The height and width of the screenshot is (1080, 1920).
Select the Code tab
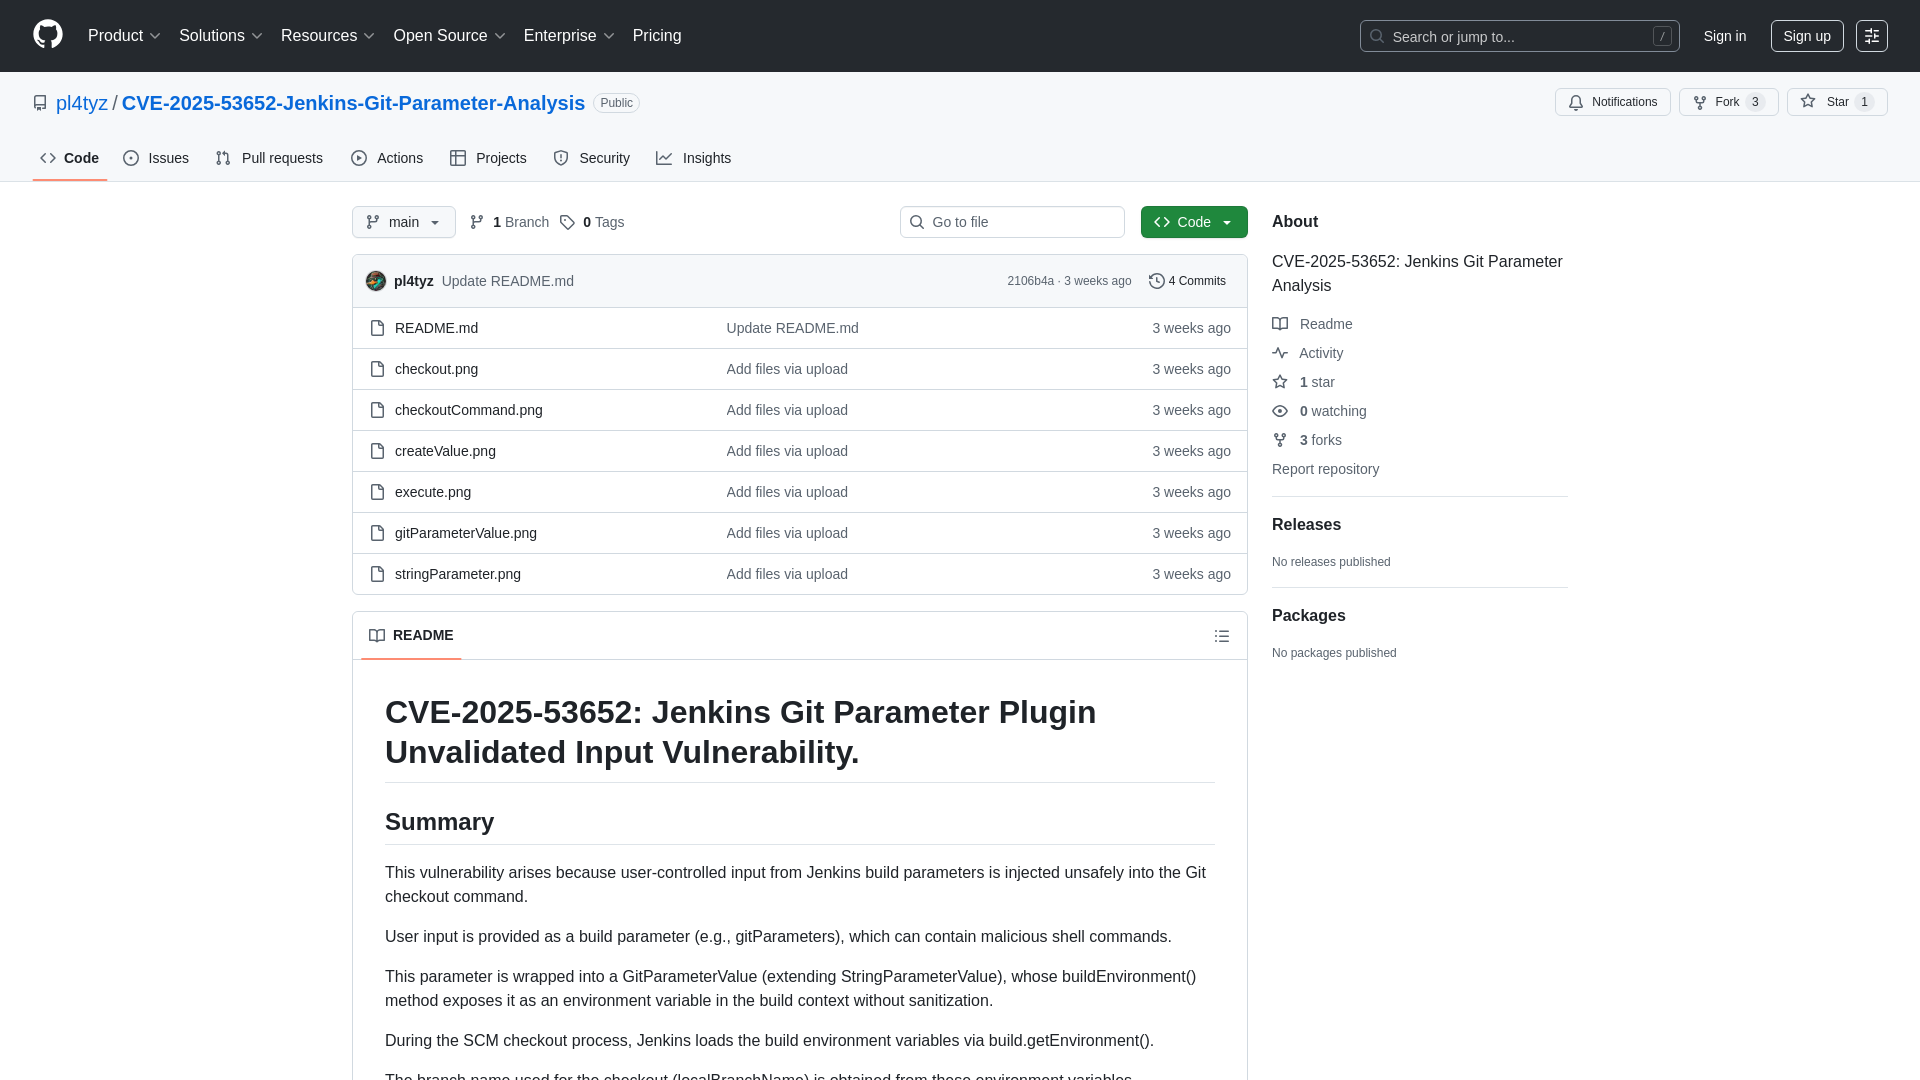click(70, 158)
